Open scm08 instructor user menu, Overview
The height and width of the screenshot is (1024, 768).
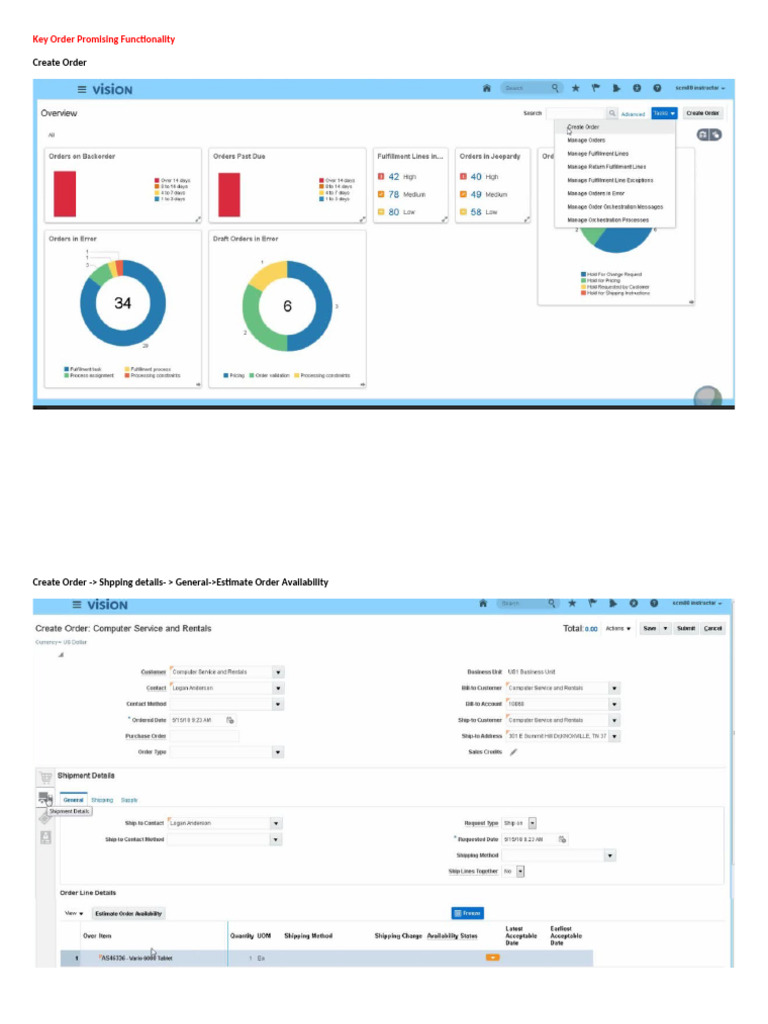(x=700, y=88)
